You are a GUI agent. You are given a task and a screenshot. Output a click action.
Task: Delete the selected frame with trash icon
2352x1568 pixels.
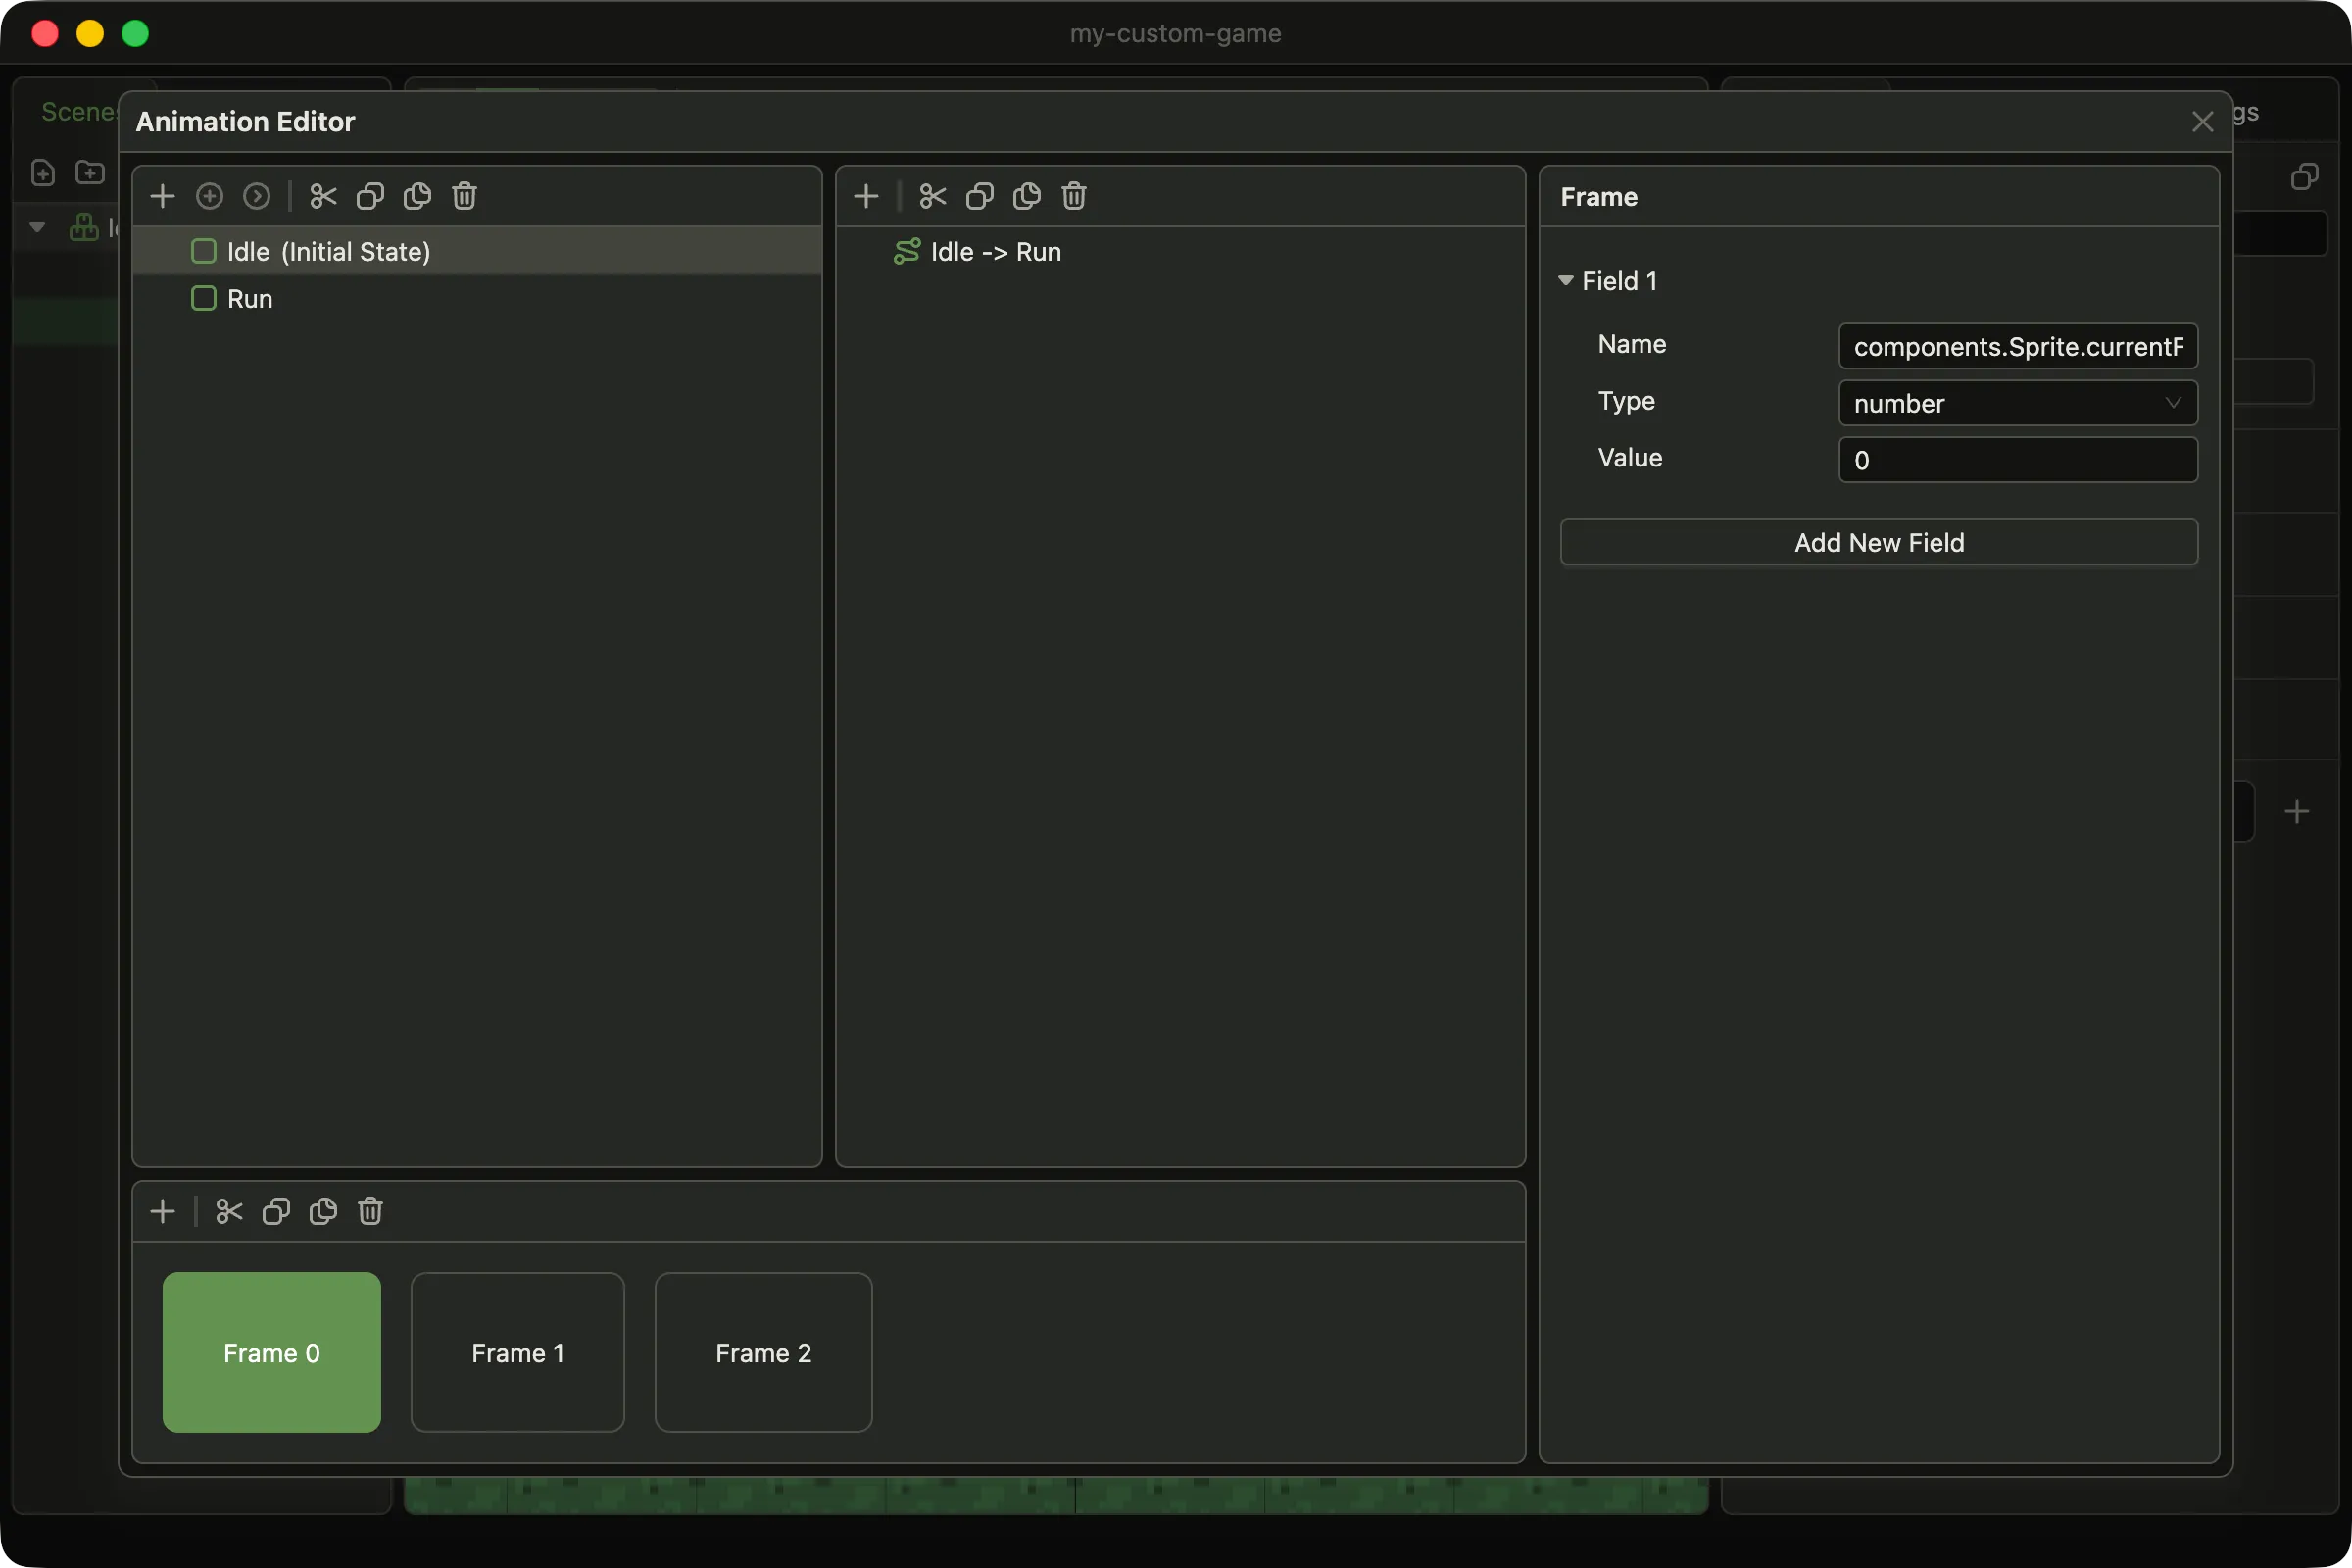point(370,1212)
